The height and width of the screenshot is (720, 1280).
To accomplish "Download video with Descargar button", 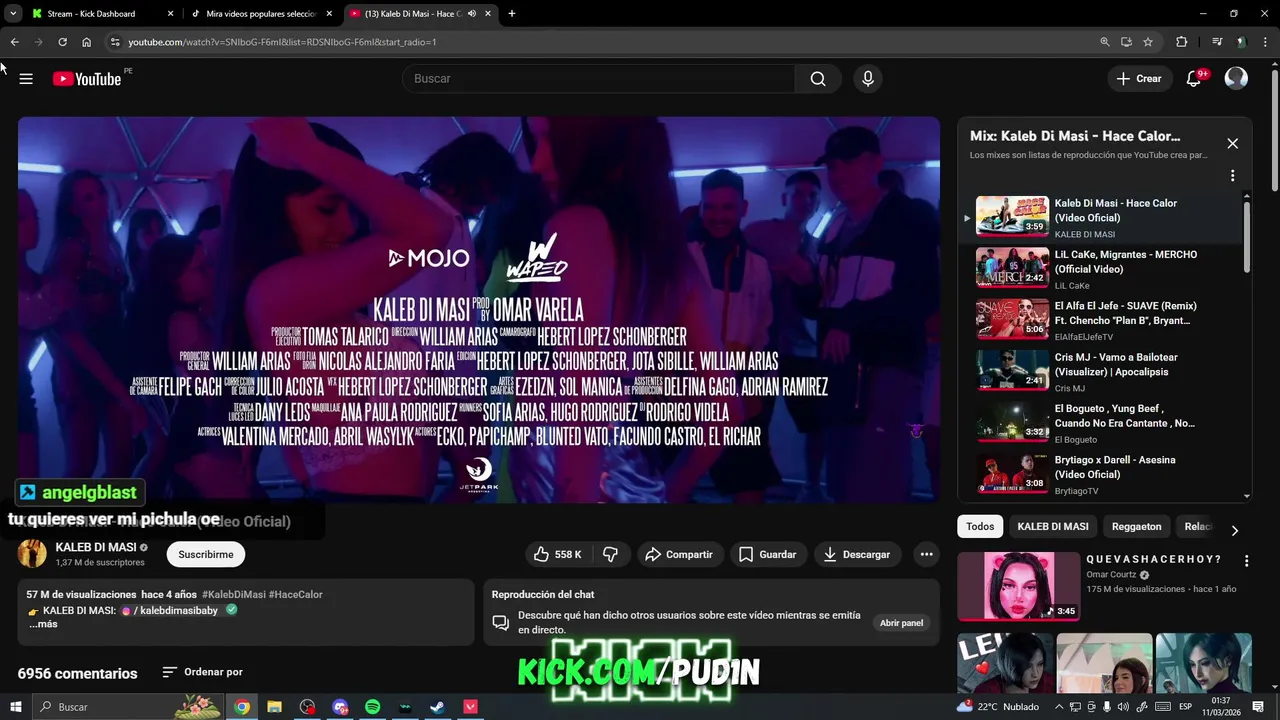I will coord(858,554).
